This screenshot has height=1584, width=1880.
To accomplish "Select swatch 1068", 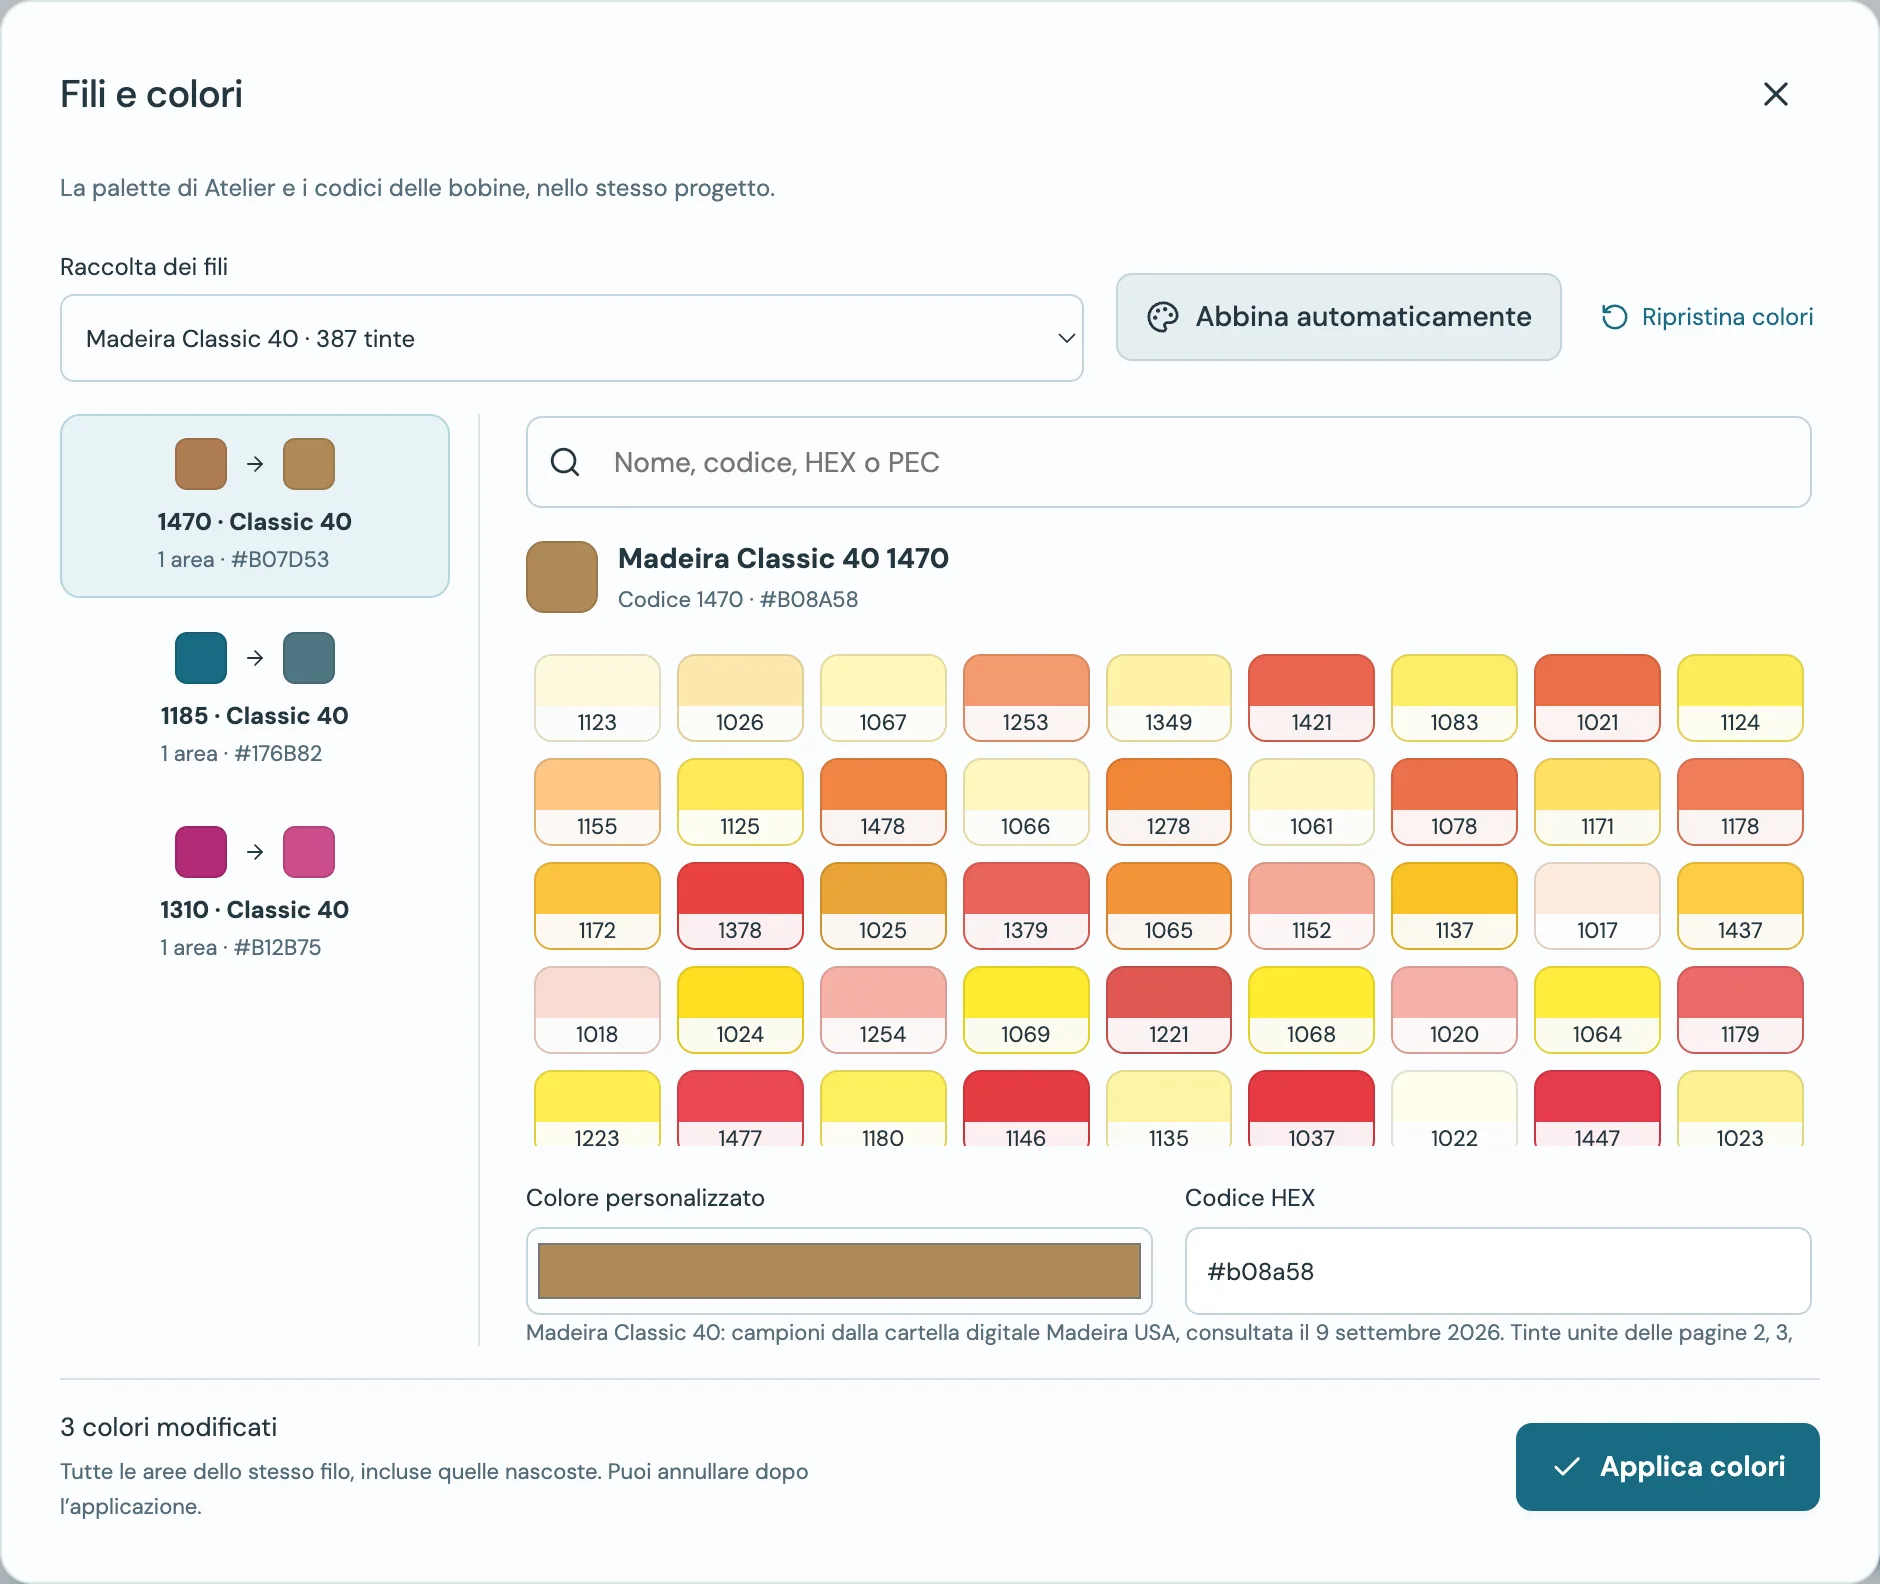I will pos(1311,1010).
